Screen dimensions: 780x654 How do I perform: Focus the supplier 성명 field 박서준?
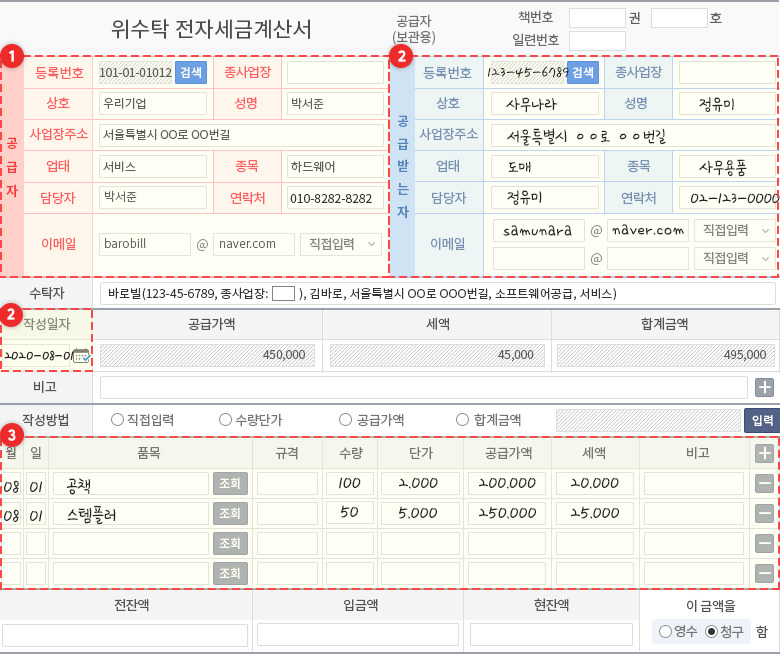[x=335, y=103]
